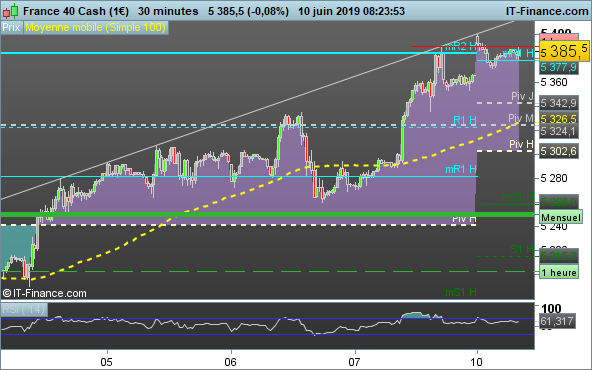Image resolution: width=592 pixels, height=370 pixels.
Task: Click the Piv M pivot label
Action: point(521,118)
